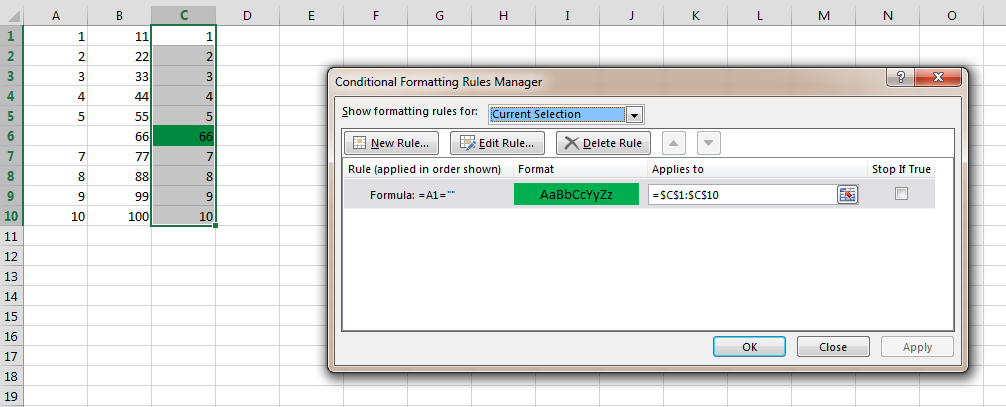Open Edit Rule dialog
The image size is (1006, 407).
(x=497, y=143)
